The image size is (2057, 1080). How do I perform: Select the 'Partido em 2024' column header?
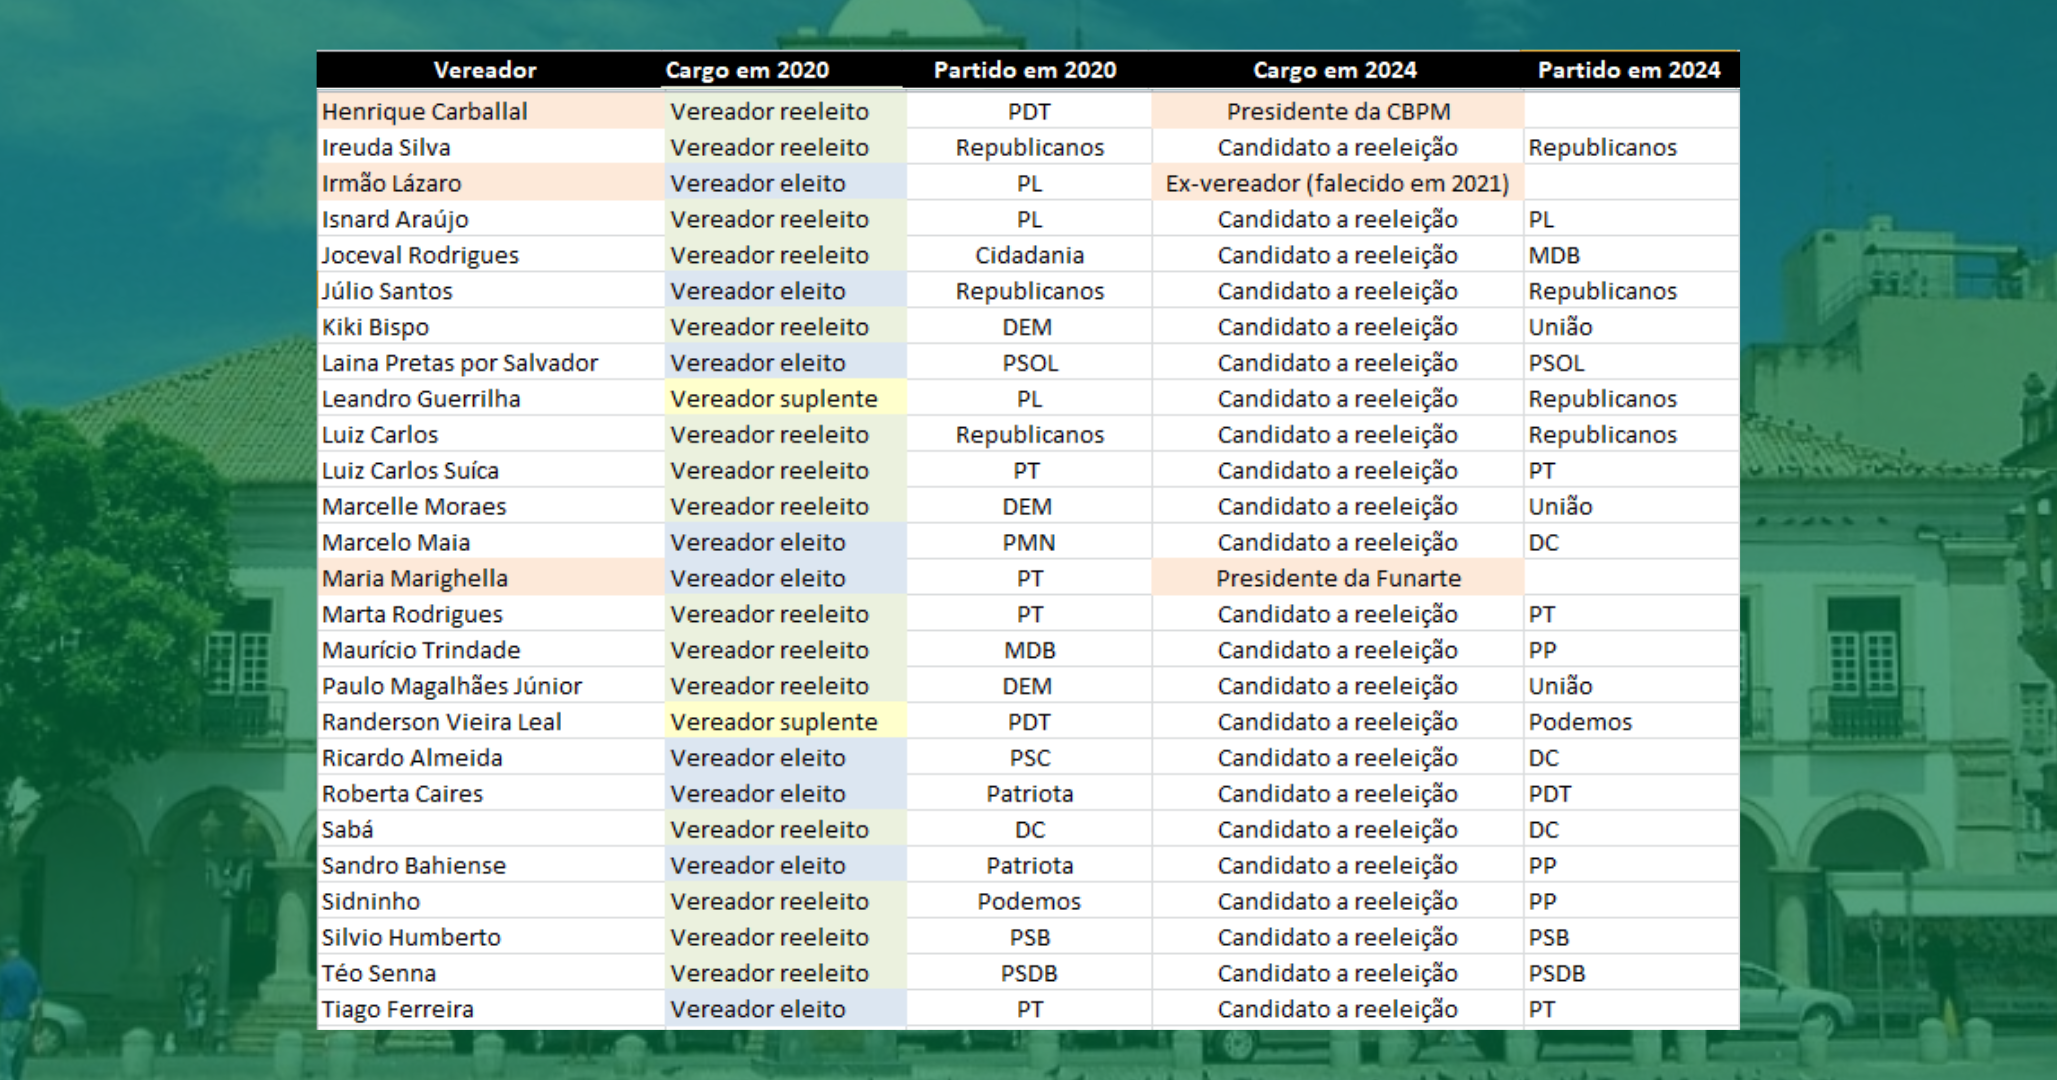coord(1629,70)
